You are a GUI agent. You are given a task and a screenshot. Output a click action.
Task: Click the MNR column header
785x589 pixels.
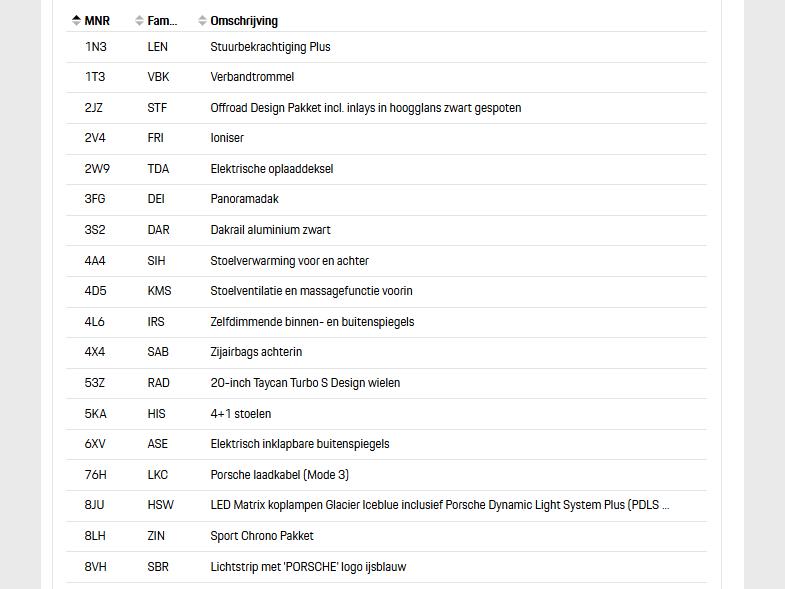click(x=97, y=21)
